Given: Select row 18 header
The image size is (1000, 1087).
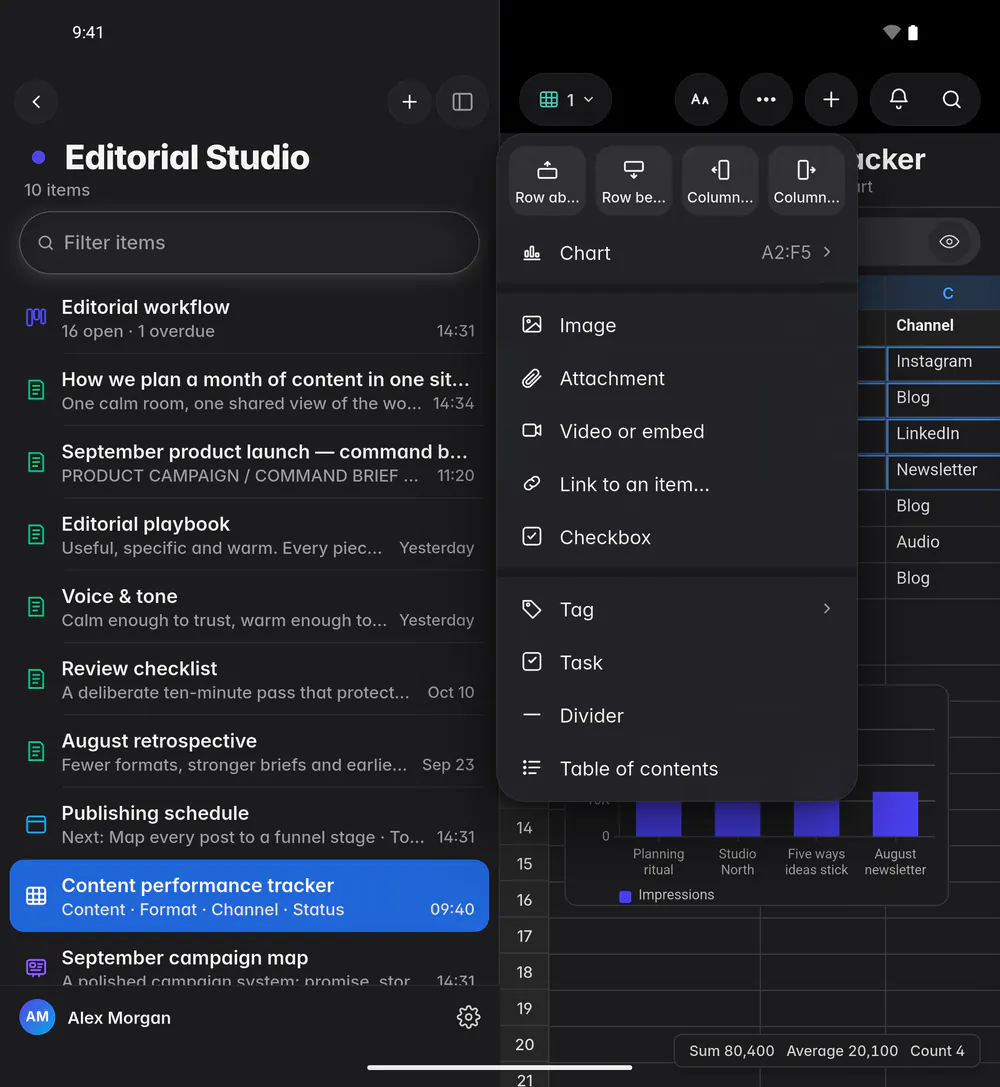Looking at the screenshot, I should (x=525, y=973).
